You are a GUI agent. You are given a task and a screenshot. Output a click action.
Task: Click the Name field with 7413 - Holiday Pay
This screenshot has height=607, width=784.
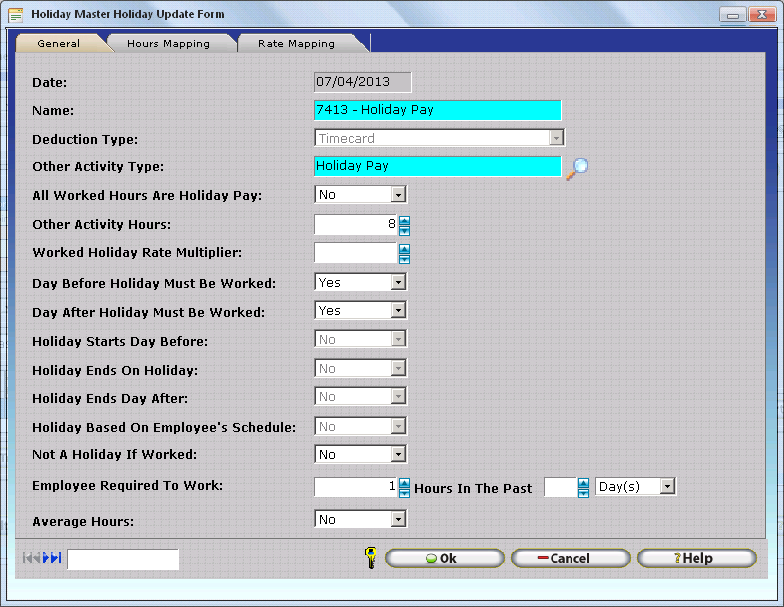click(437, 110)
